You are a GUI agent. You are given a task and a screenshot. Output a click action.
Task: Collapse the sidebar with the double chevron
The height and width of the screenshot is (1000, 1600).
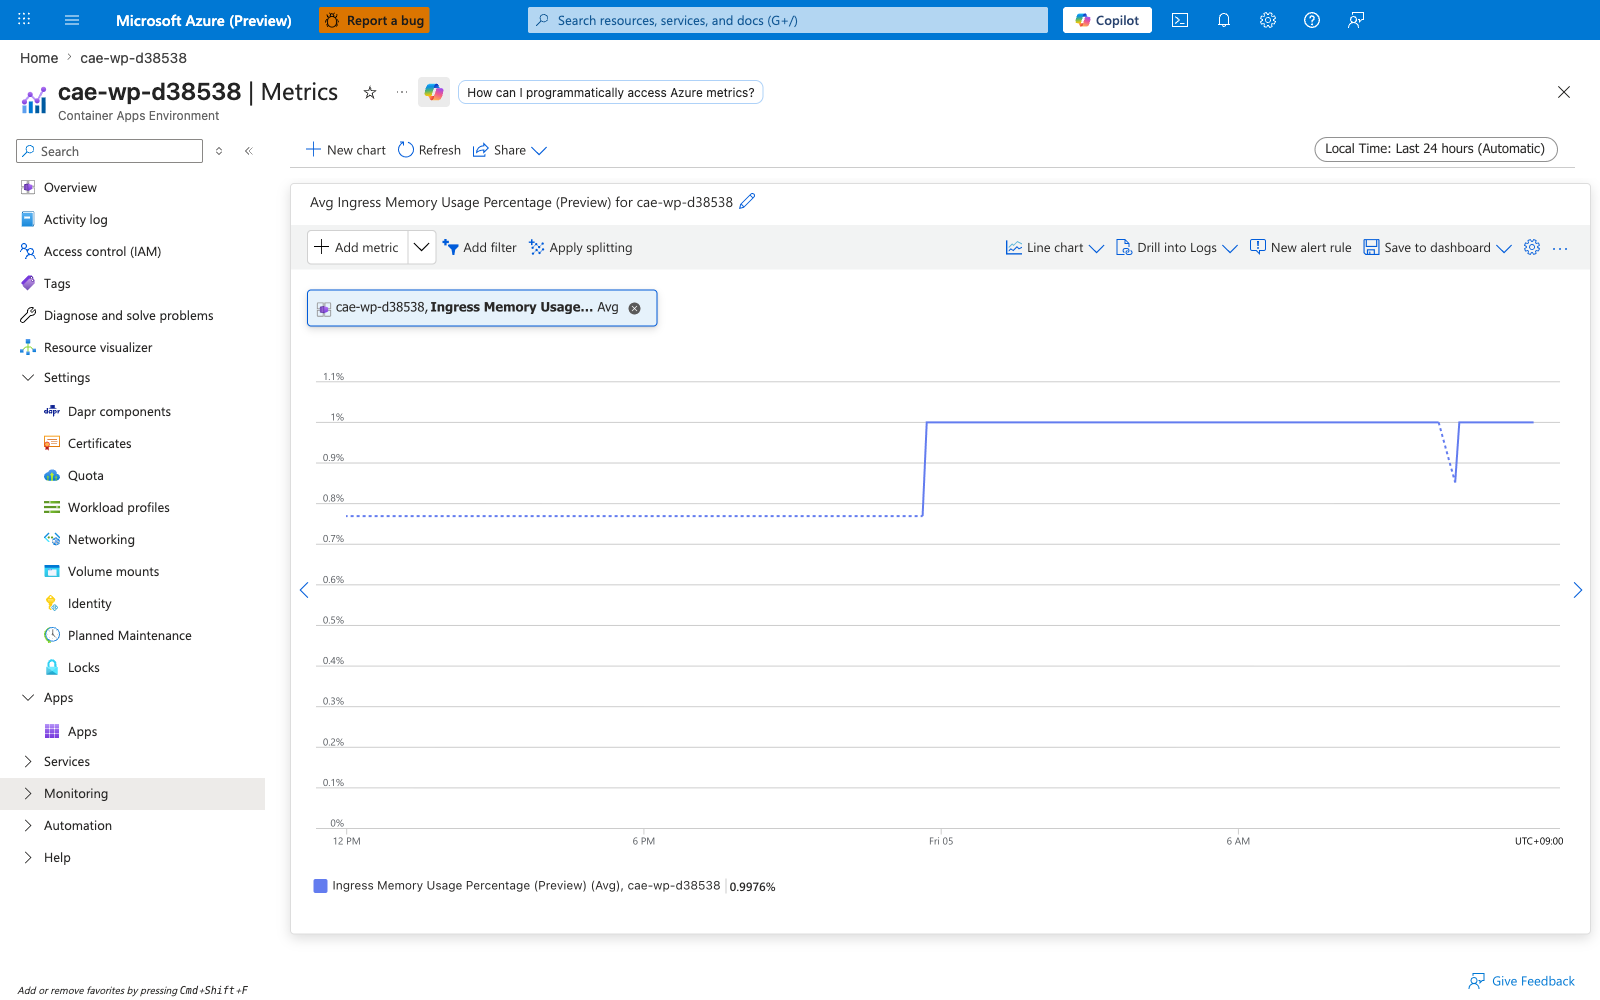[249, 151]
